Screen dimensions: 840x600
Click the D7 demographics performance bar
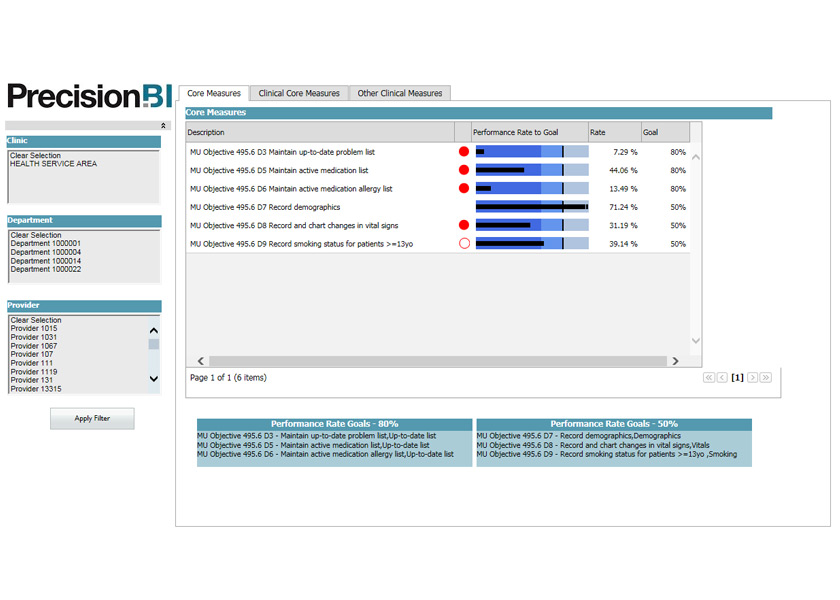click(x=531, y=207)
